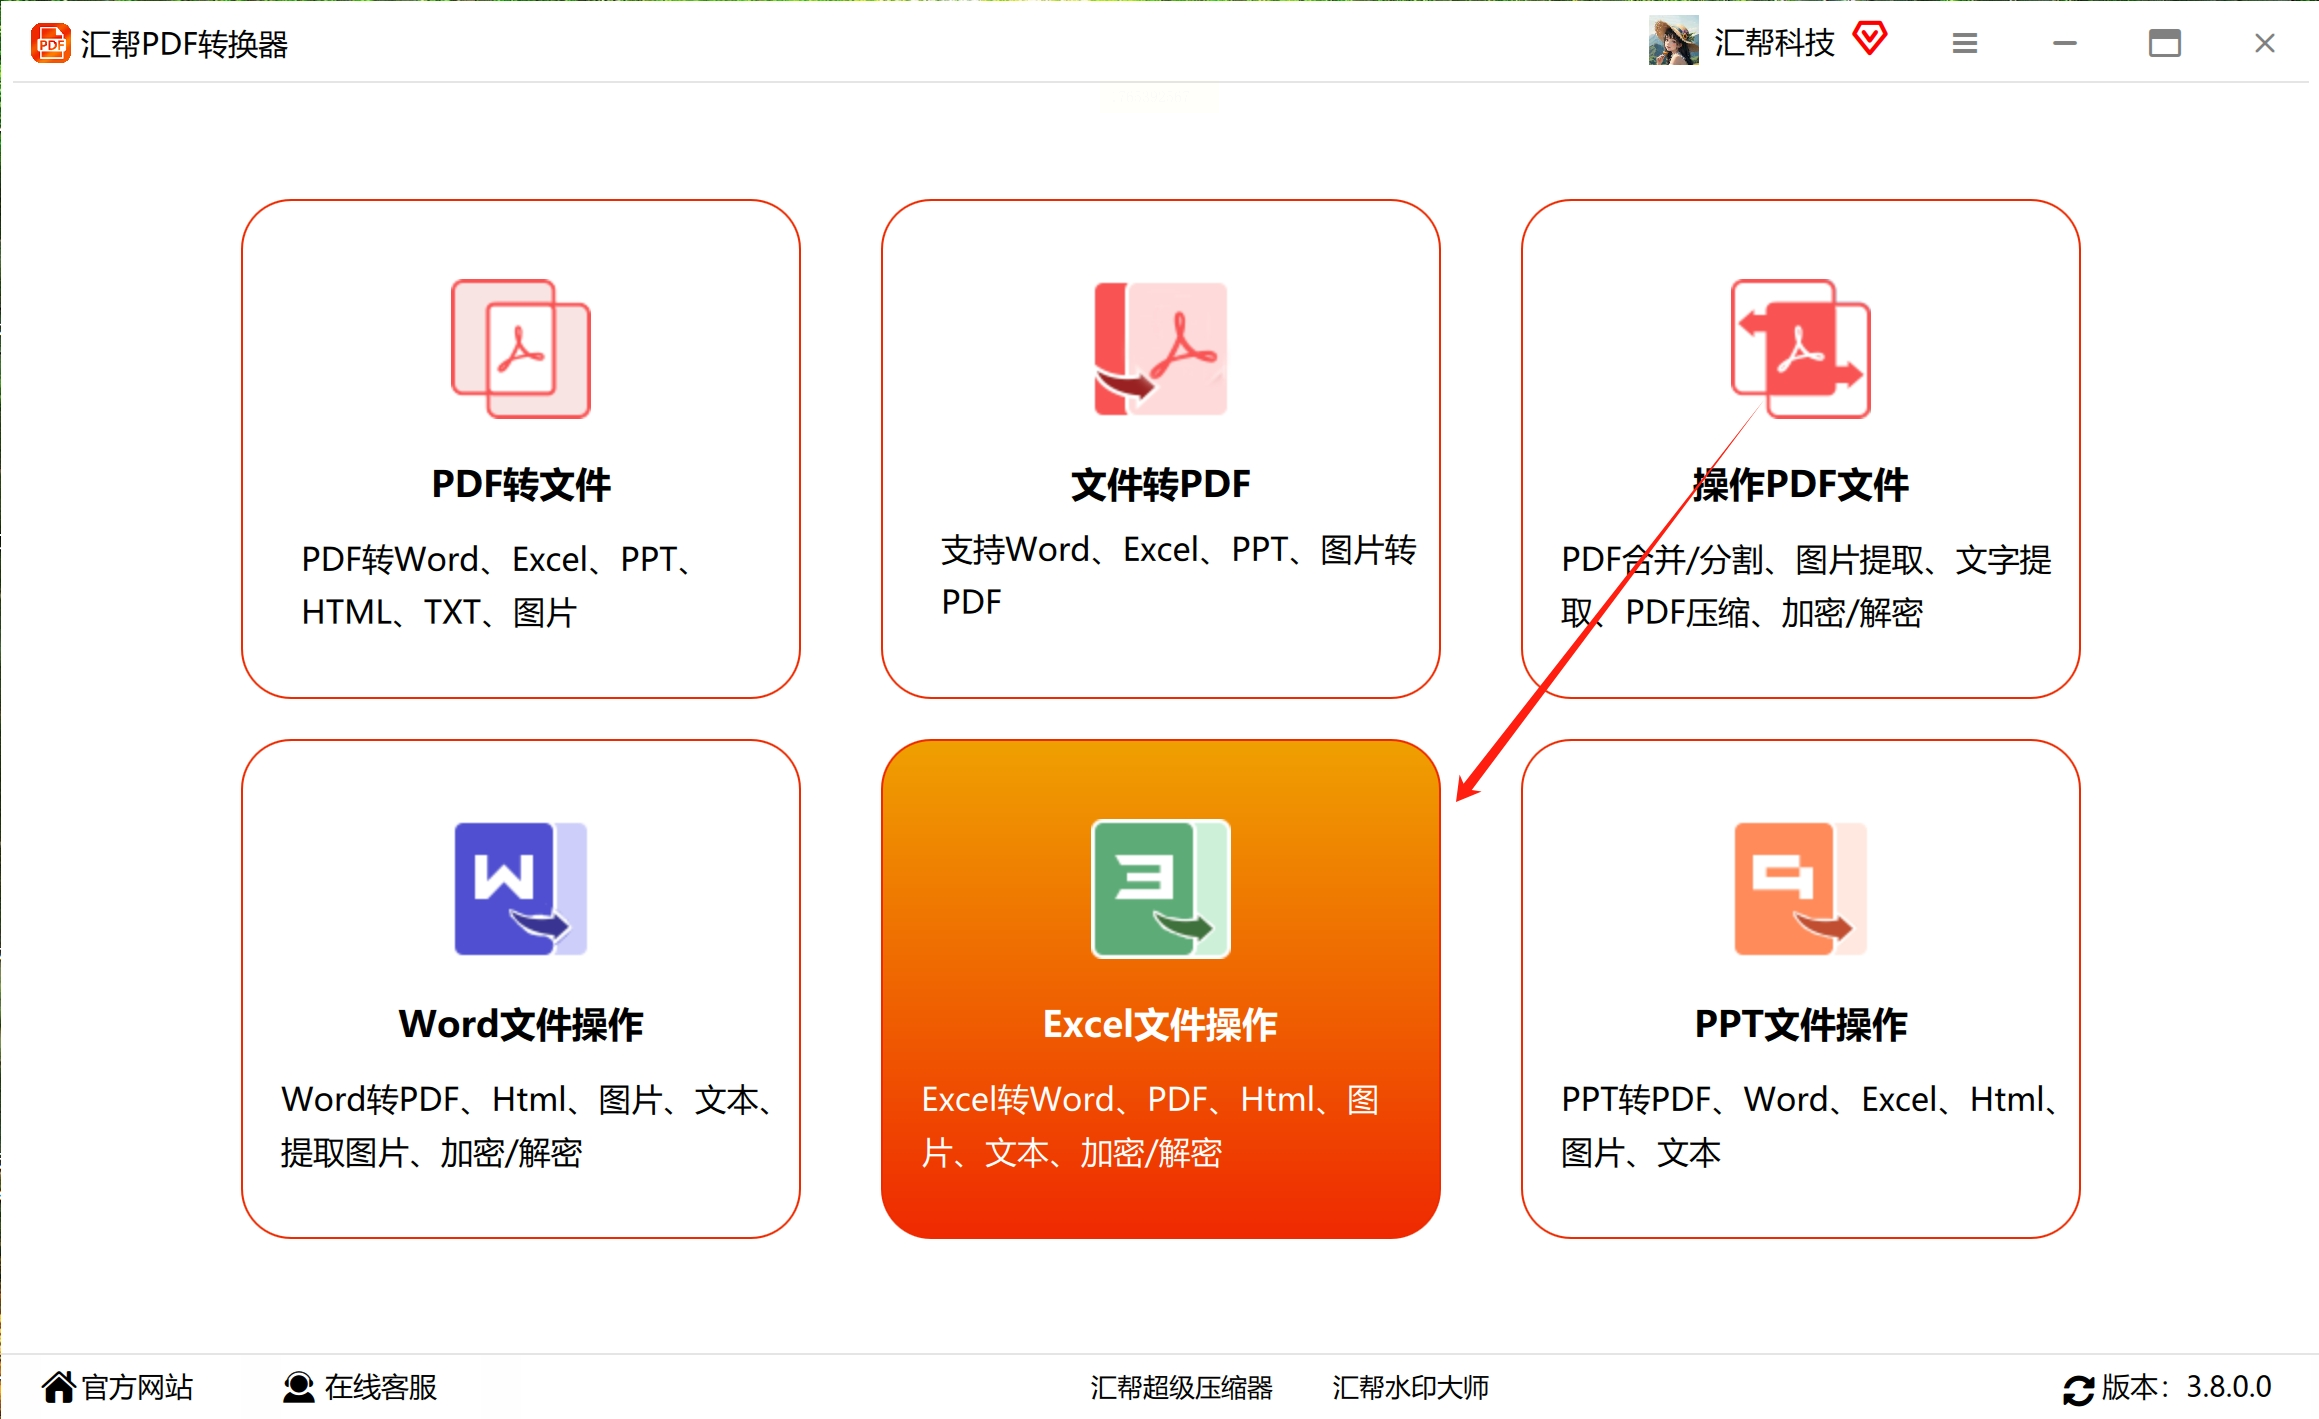Viewport: 2319px width, 1419px height.
Task: Click the 操作PDF文件 icon
Action: tap(1800, 348)
